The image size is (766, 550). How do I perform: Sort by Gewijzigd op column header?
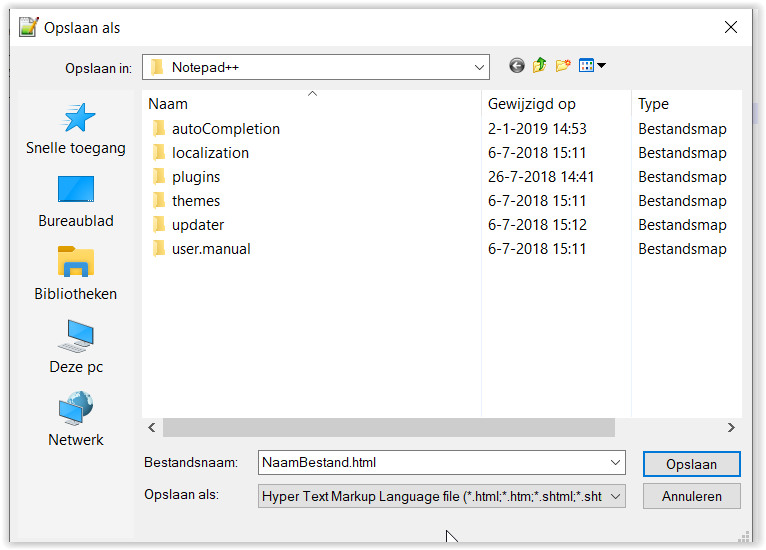532,104
